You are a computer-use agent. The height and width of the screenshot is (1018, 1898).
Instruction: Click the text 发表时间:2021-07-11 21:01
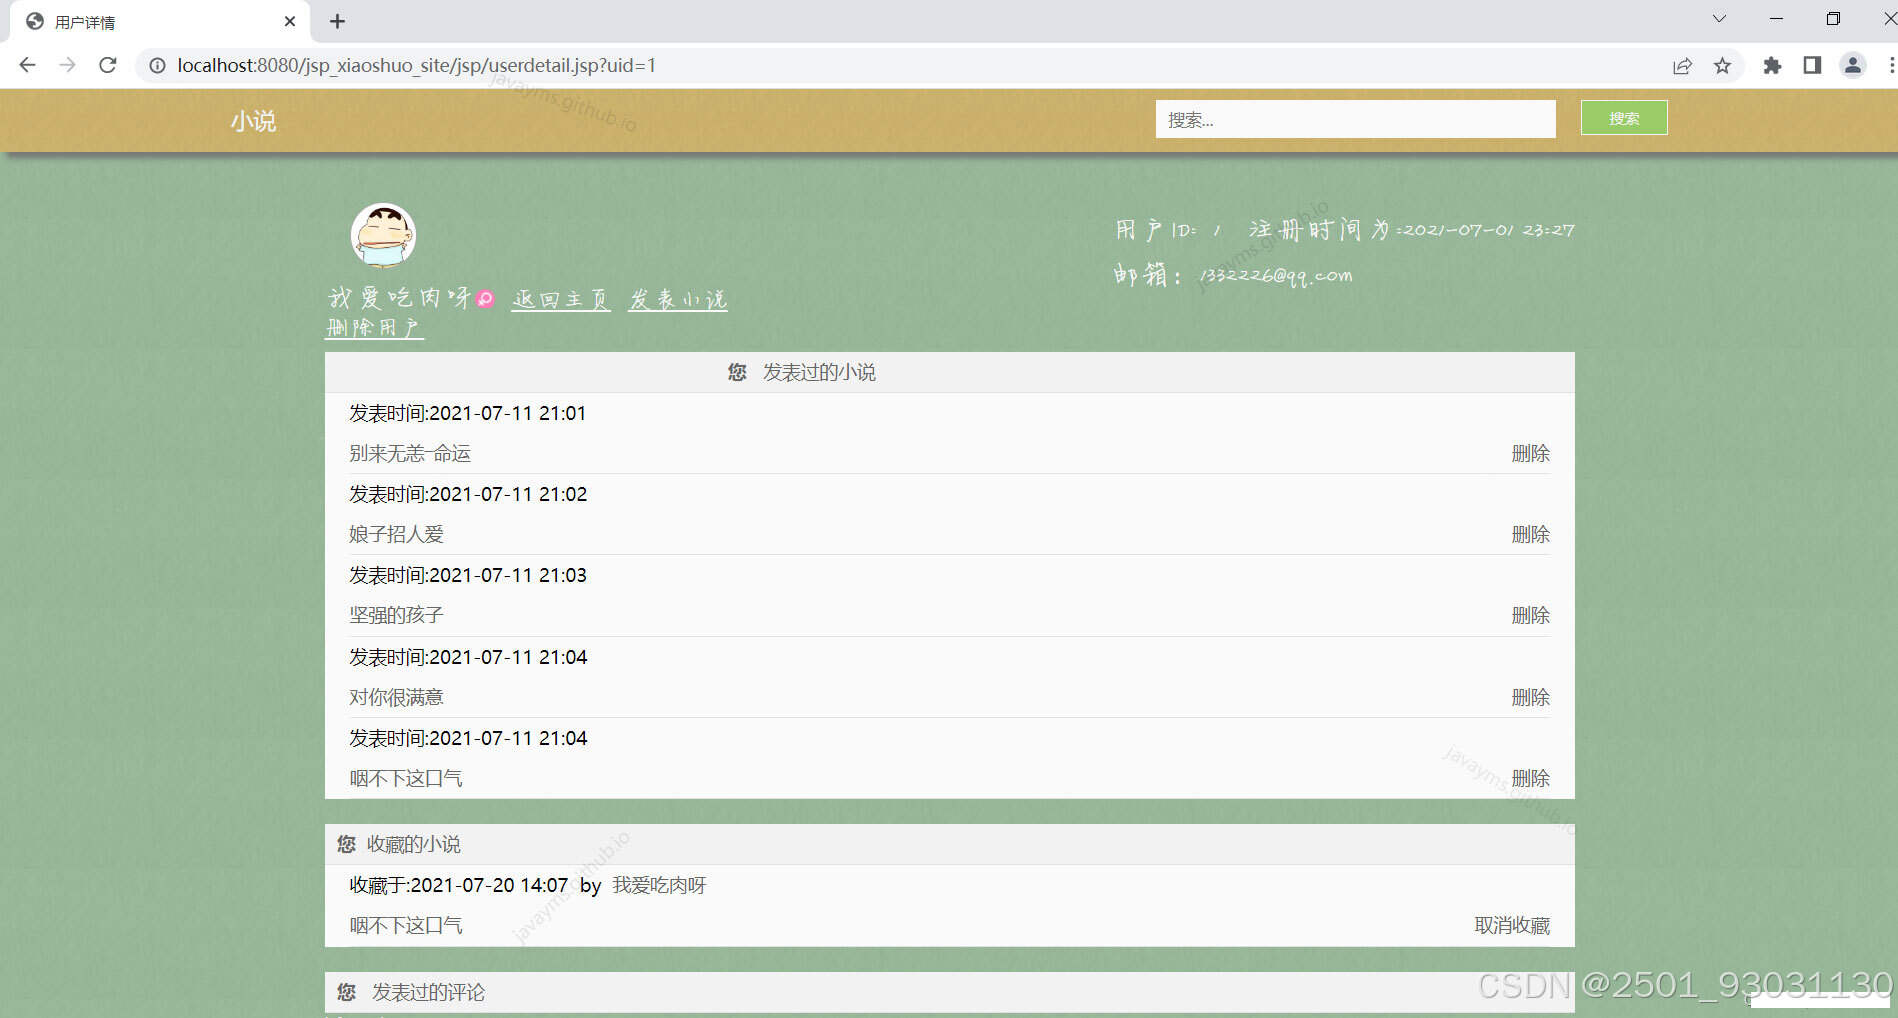(x=467, y=413)
